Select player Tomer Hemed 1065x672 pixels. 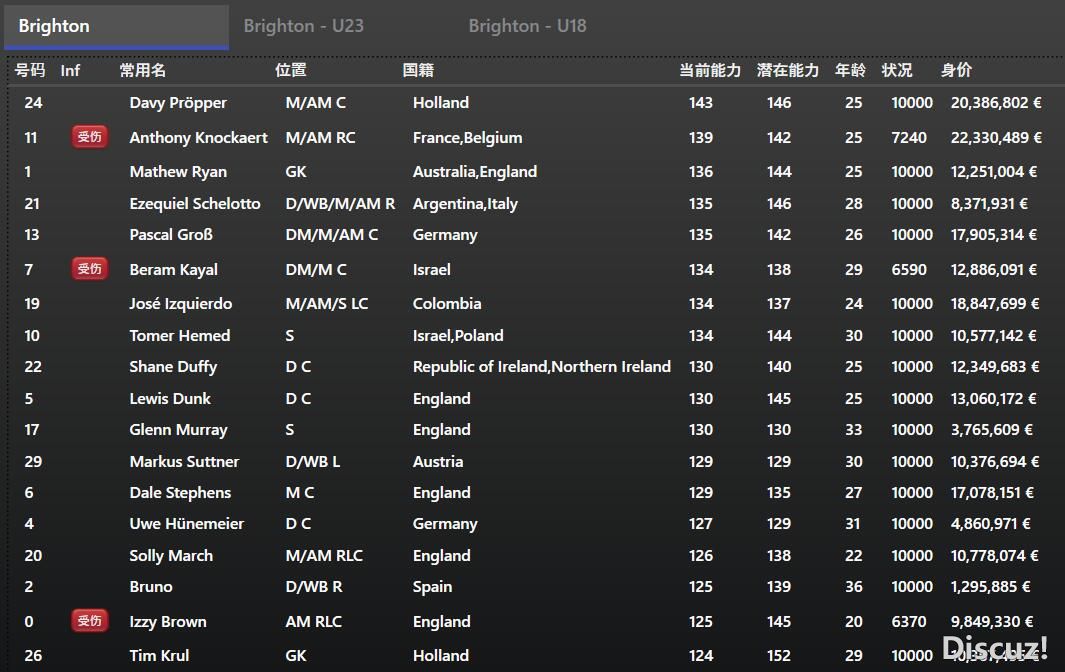pos(180,335)
